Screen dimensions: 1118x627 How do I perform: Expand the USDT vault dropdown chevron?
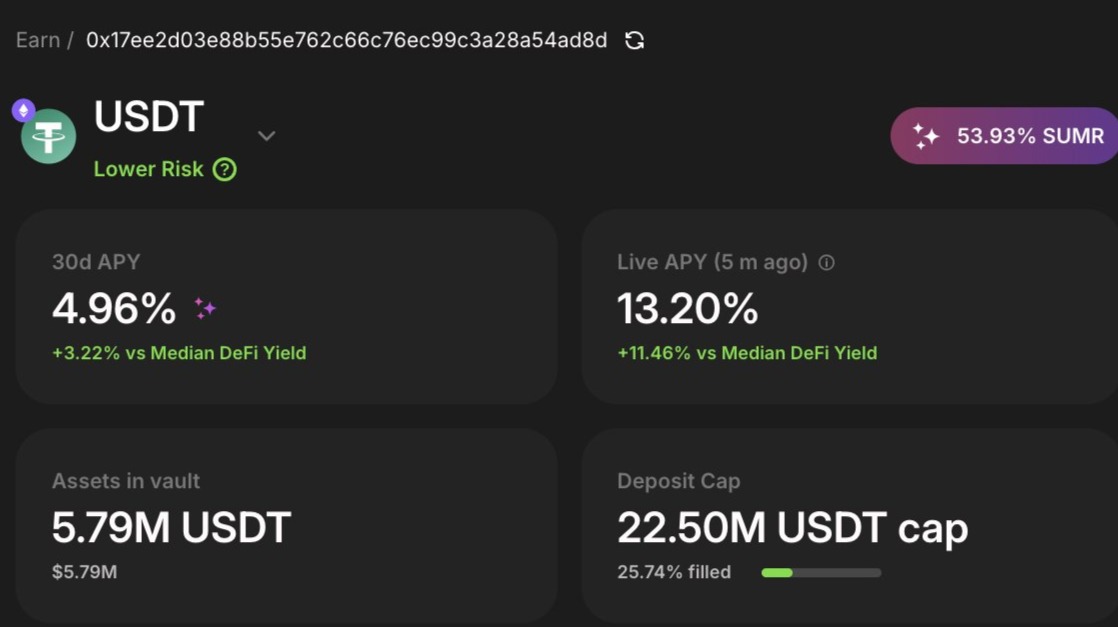coord(266,136)
